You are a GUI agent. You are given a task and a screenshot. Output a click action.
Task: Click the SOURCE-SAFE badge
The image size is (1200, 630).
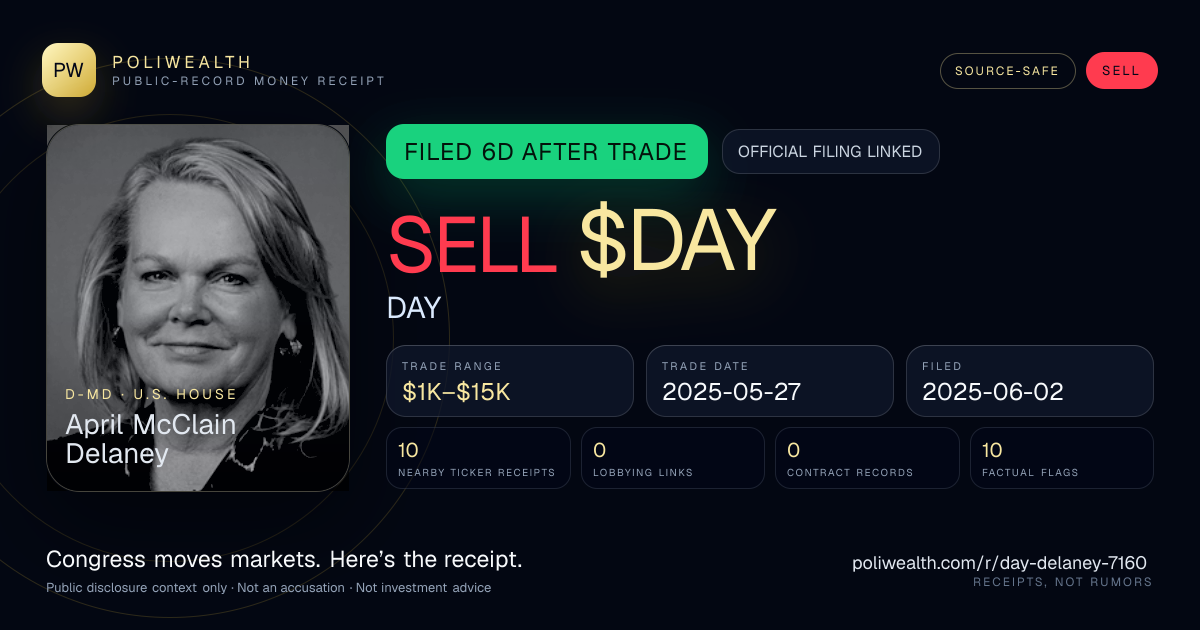[x=1007, y=71]
